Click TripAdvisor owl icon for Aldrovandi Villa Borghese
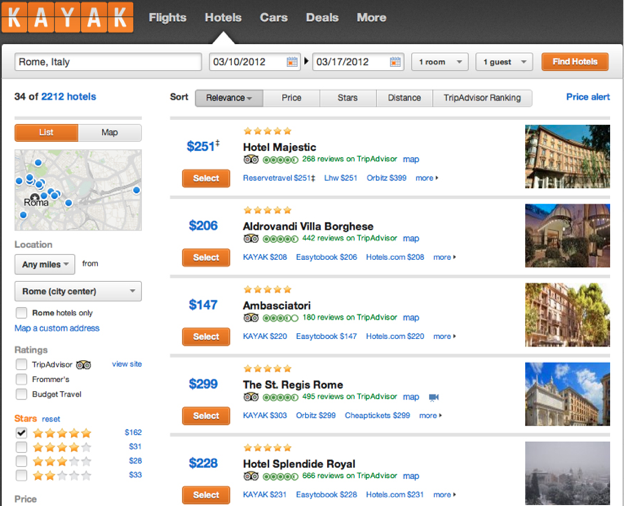This screenshot has height=506, width=624. tap(251, 239)
